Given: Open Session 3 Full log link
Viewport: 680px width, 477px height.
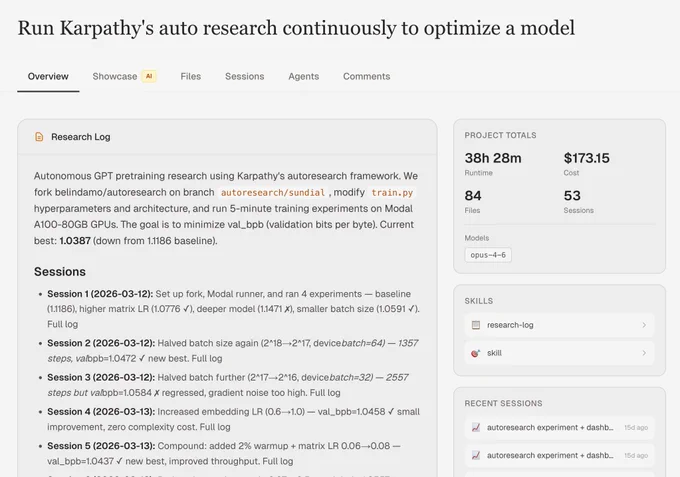Looking at the screenshot, I should click(x=325, y=393).
